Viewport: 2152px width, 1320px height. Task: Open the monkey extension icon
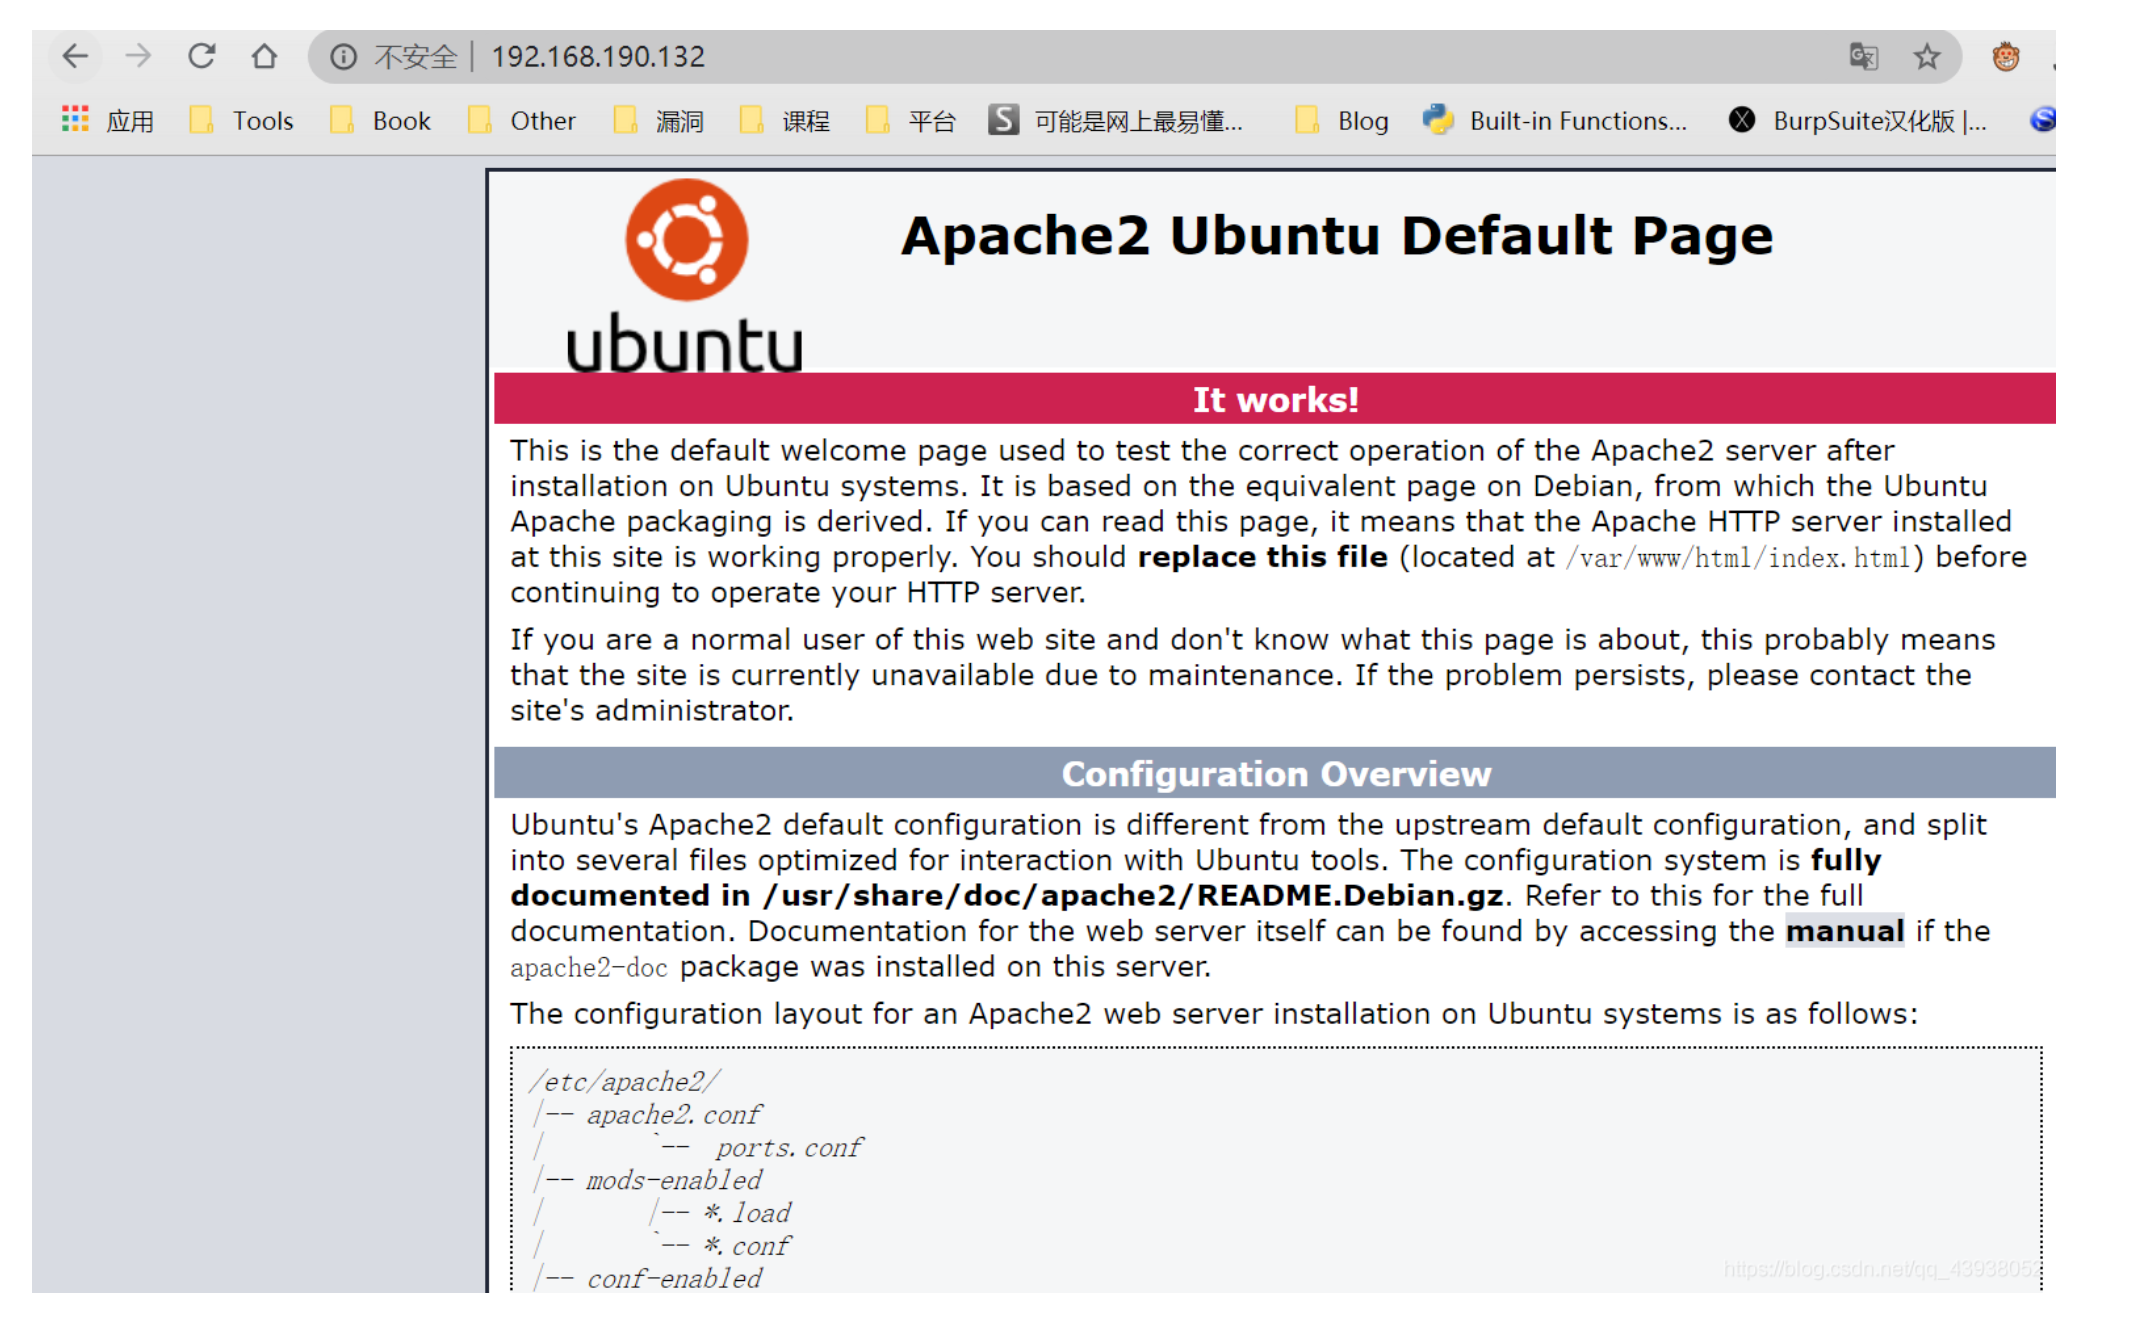coord(2005,57)
